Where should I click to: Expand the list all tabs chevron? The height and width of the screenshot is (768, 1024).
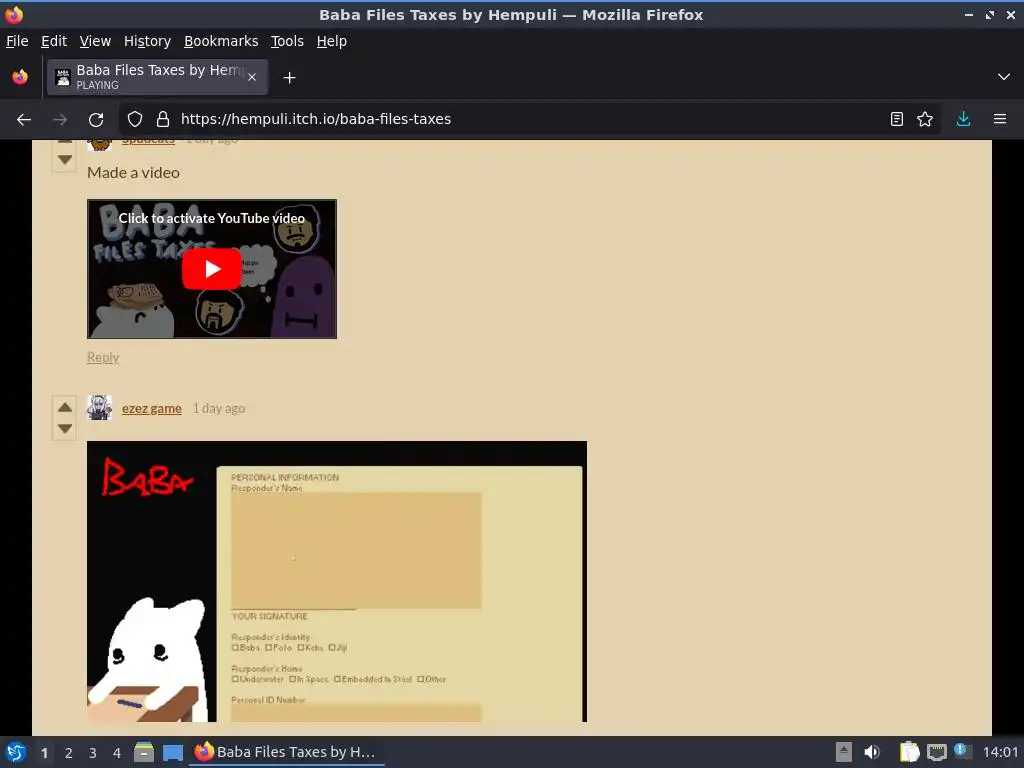[1004, 77]
